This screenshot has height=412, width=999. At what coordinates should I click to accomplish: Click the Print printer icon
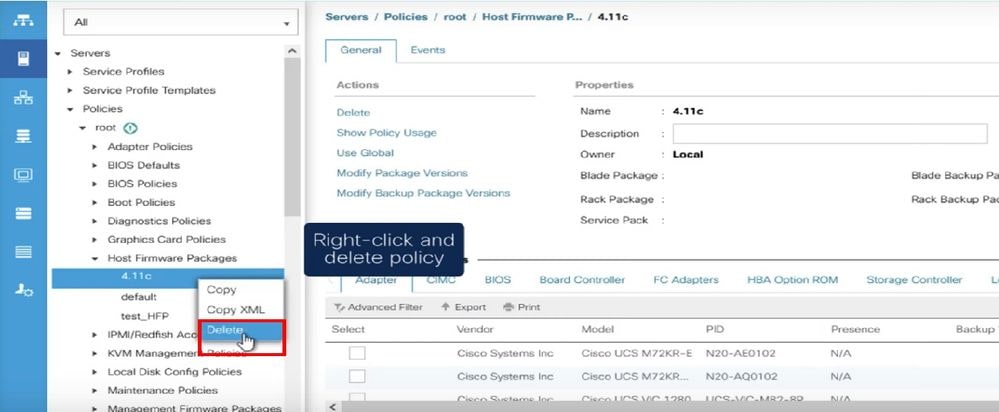[x=508, y=307]
